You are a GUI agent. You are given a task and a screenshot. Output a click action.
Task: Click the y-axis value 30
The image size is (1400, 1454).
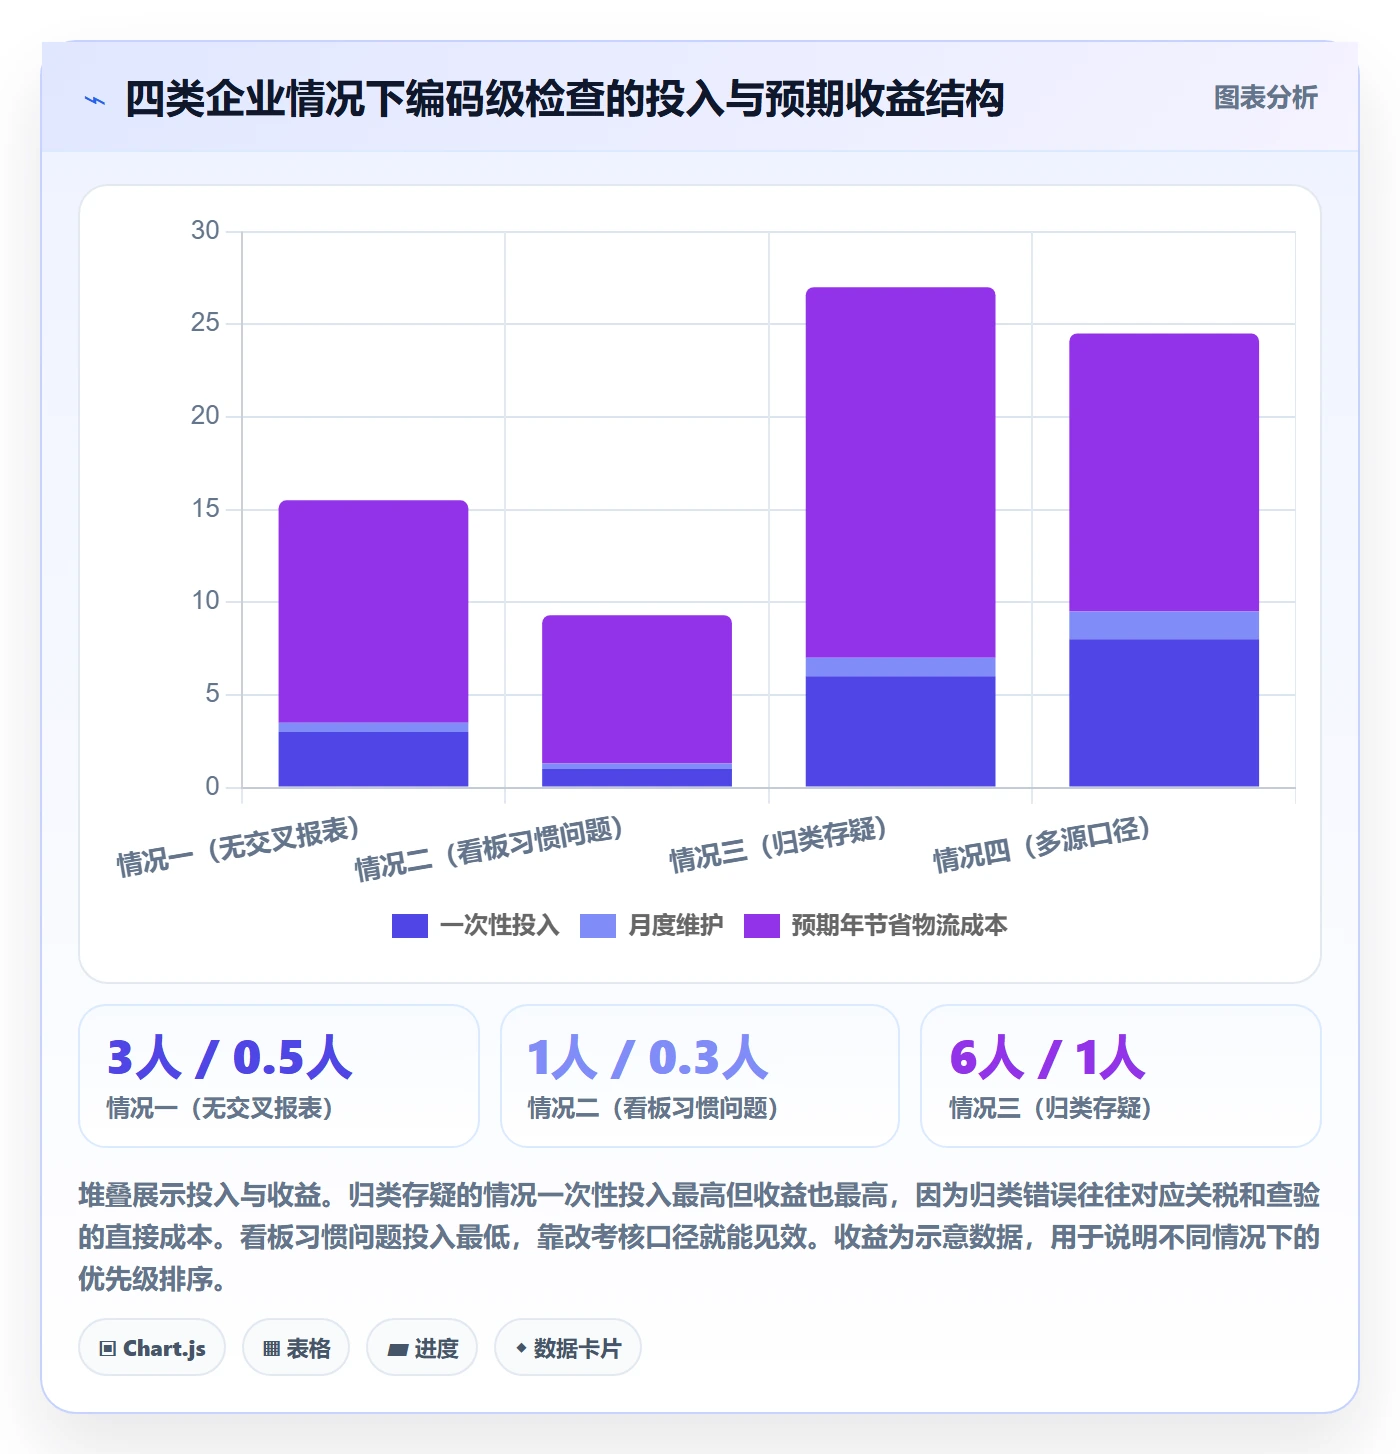[x=205, y=231]
